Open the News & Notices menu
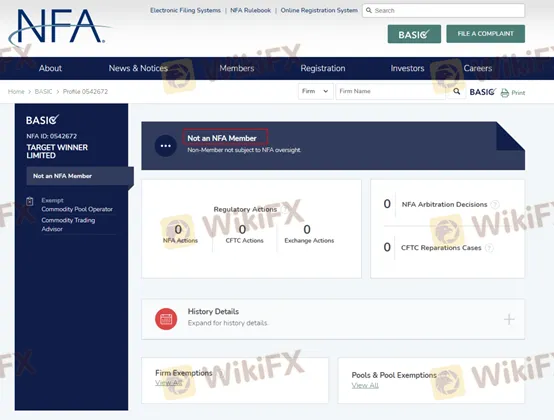 point(138,68)
